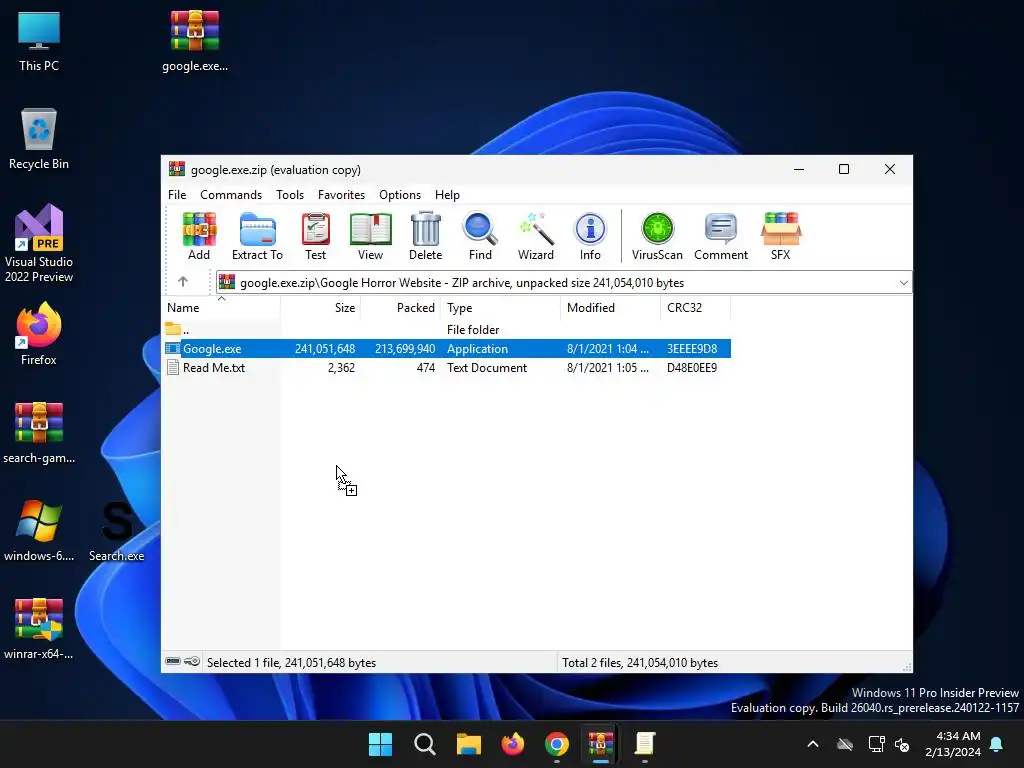Click status text 'Total 2 files'
1024x768 pixels.
[x=639, y=662]
